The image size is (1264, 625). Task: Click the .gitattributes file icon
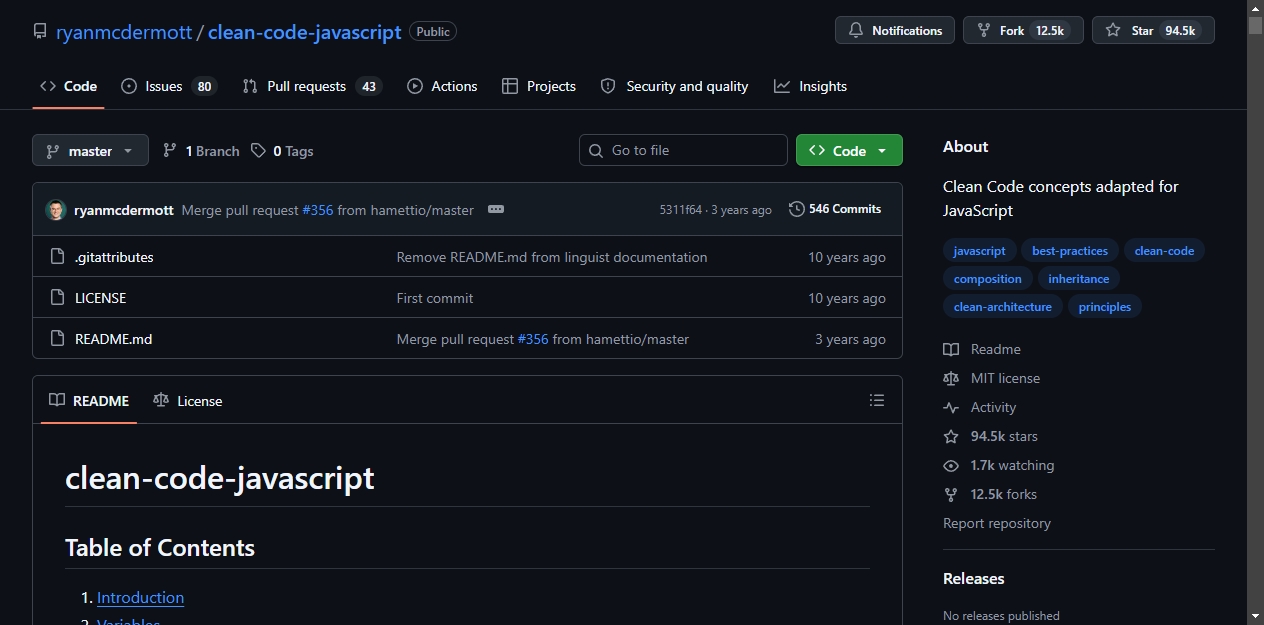click(x=57, y=257)
